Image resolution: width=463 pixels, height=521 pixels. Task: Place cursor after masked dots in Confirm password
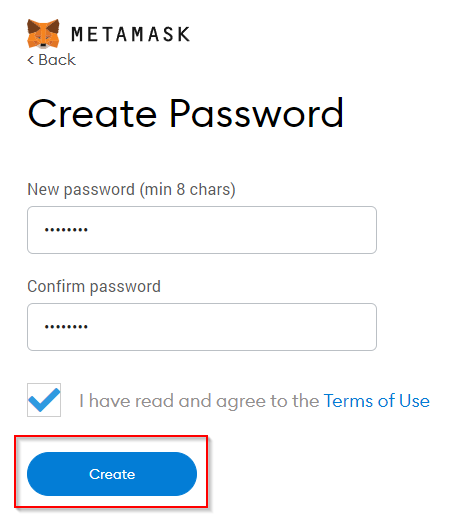pyautogui.click(x=89, y=327)
